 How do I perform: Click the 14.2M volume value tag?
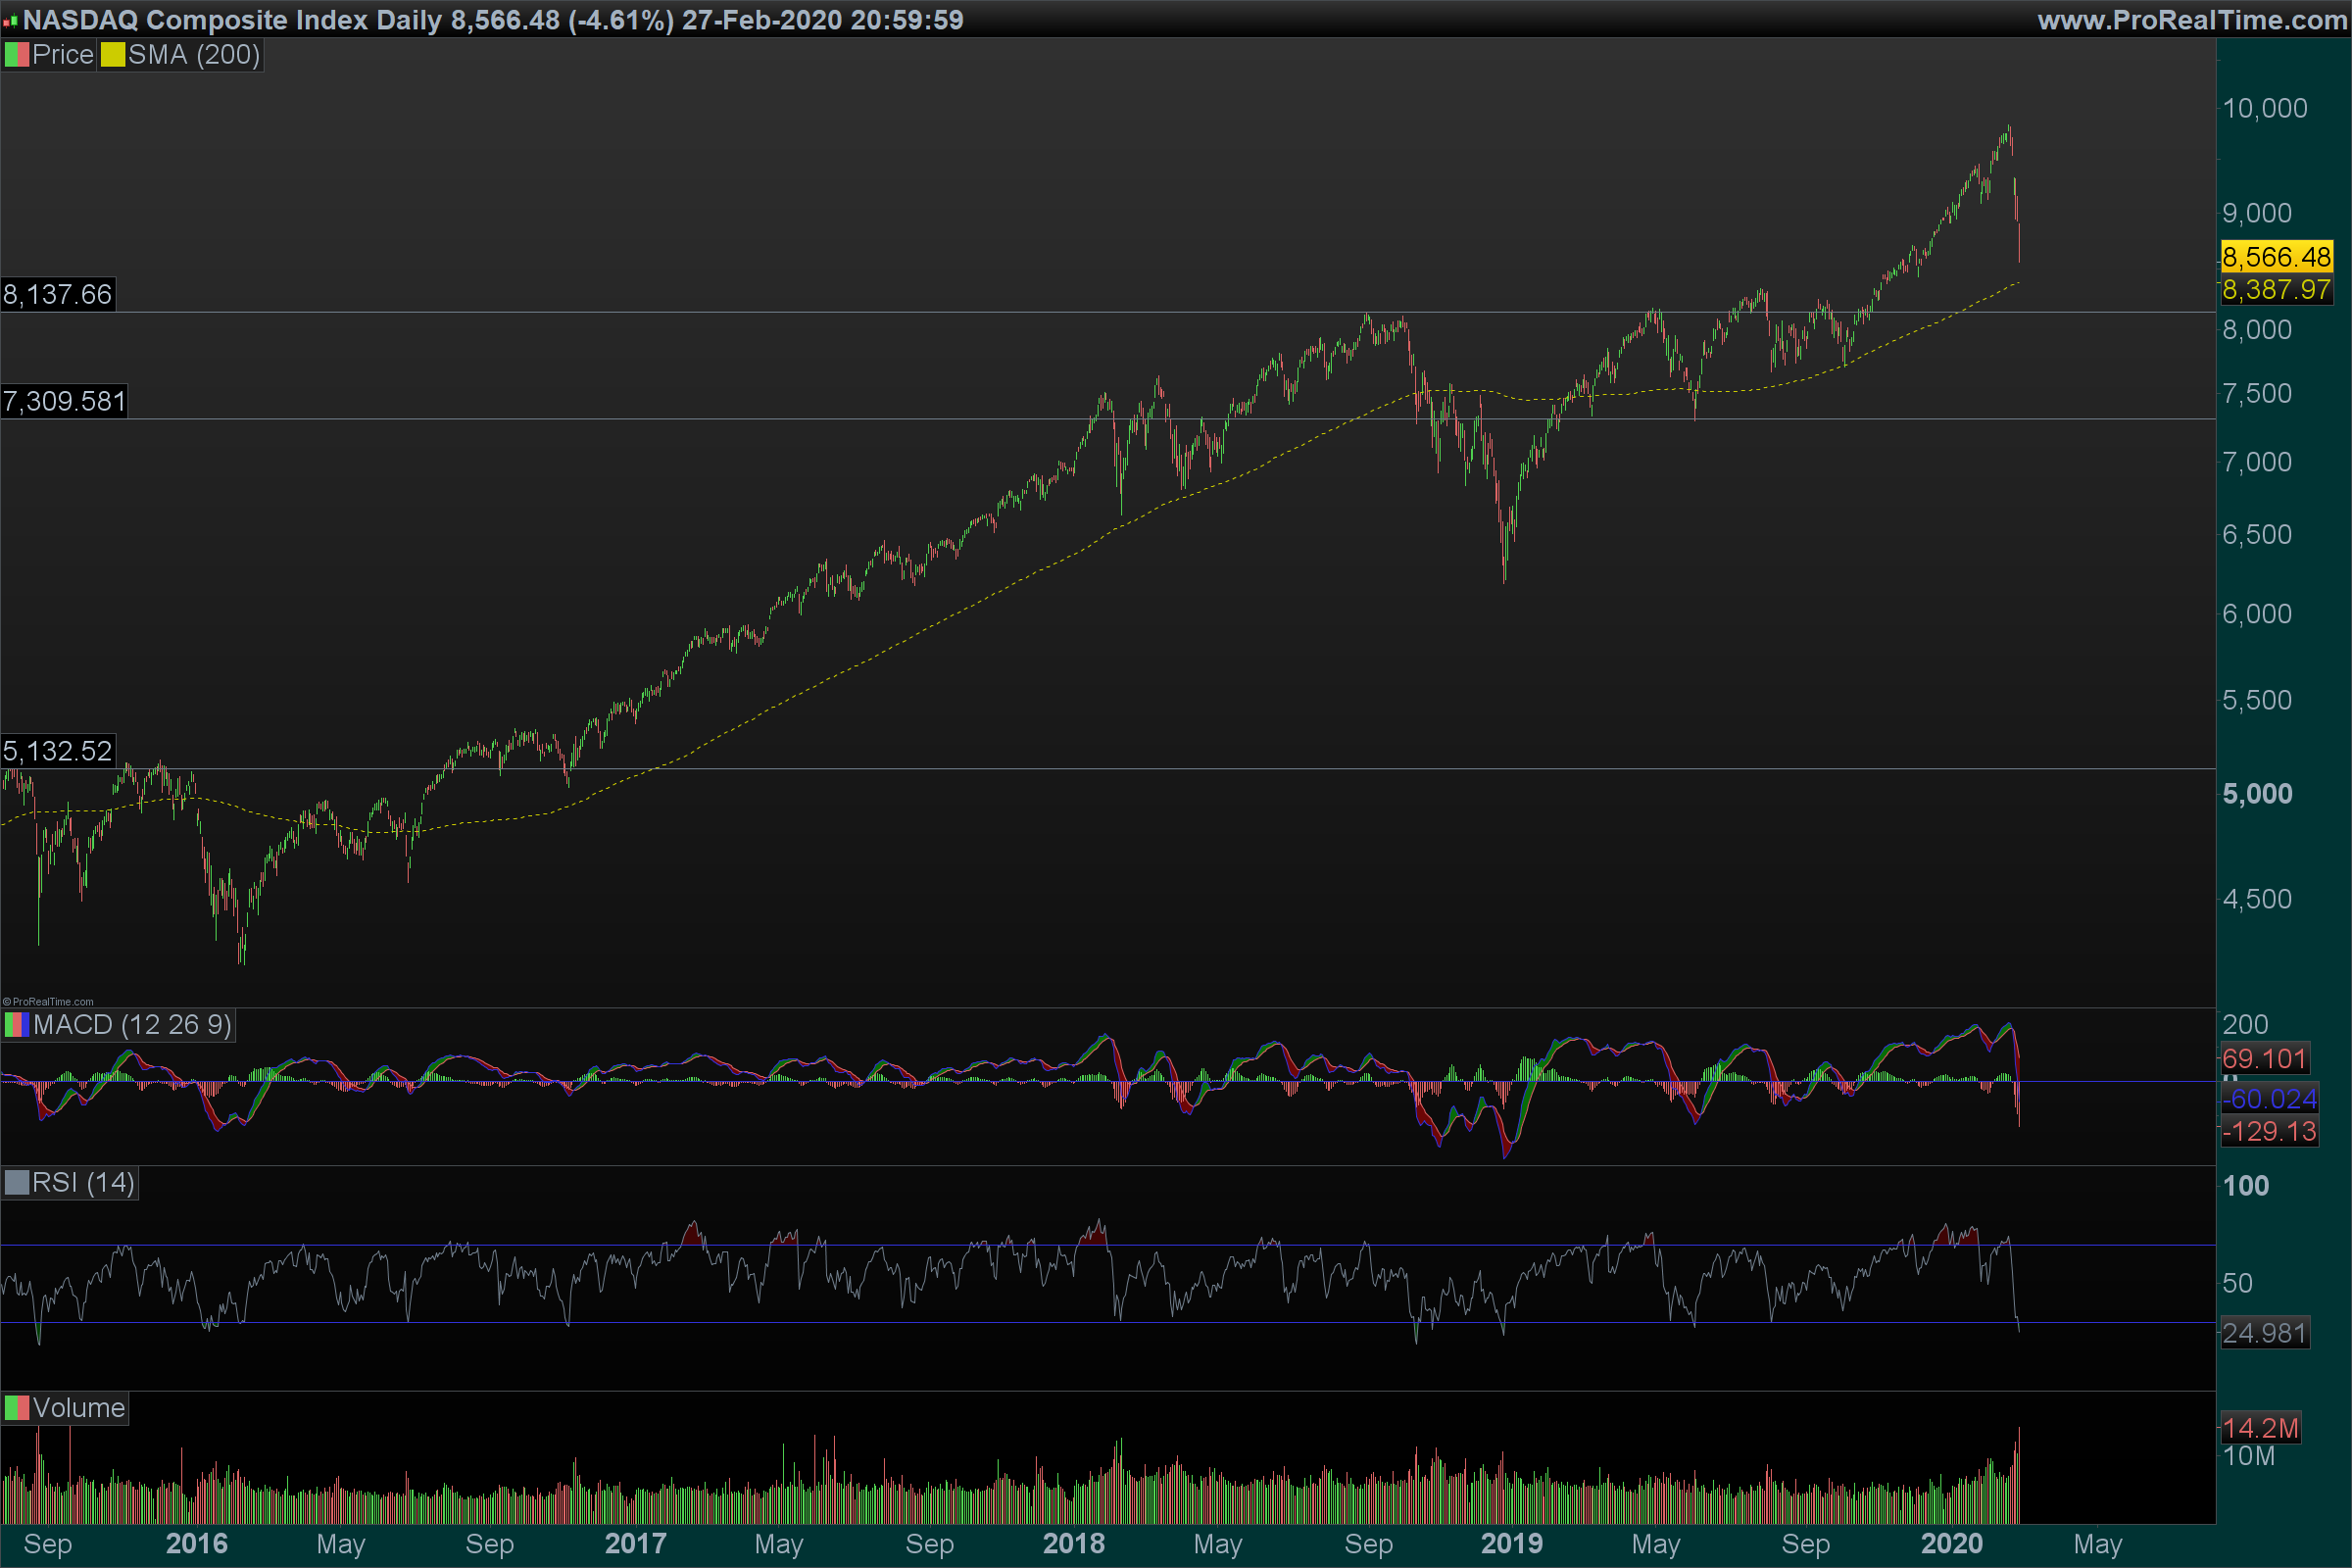coord(2260,1428)
